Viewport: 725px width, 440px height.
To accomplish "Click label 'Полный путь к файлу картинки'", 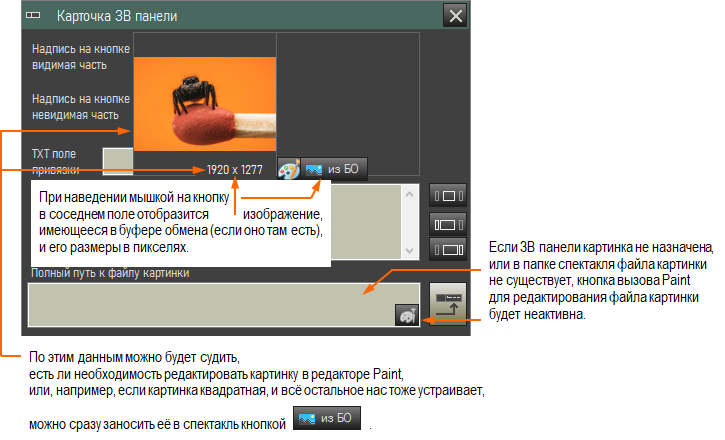I will pos(110,273).
